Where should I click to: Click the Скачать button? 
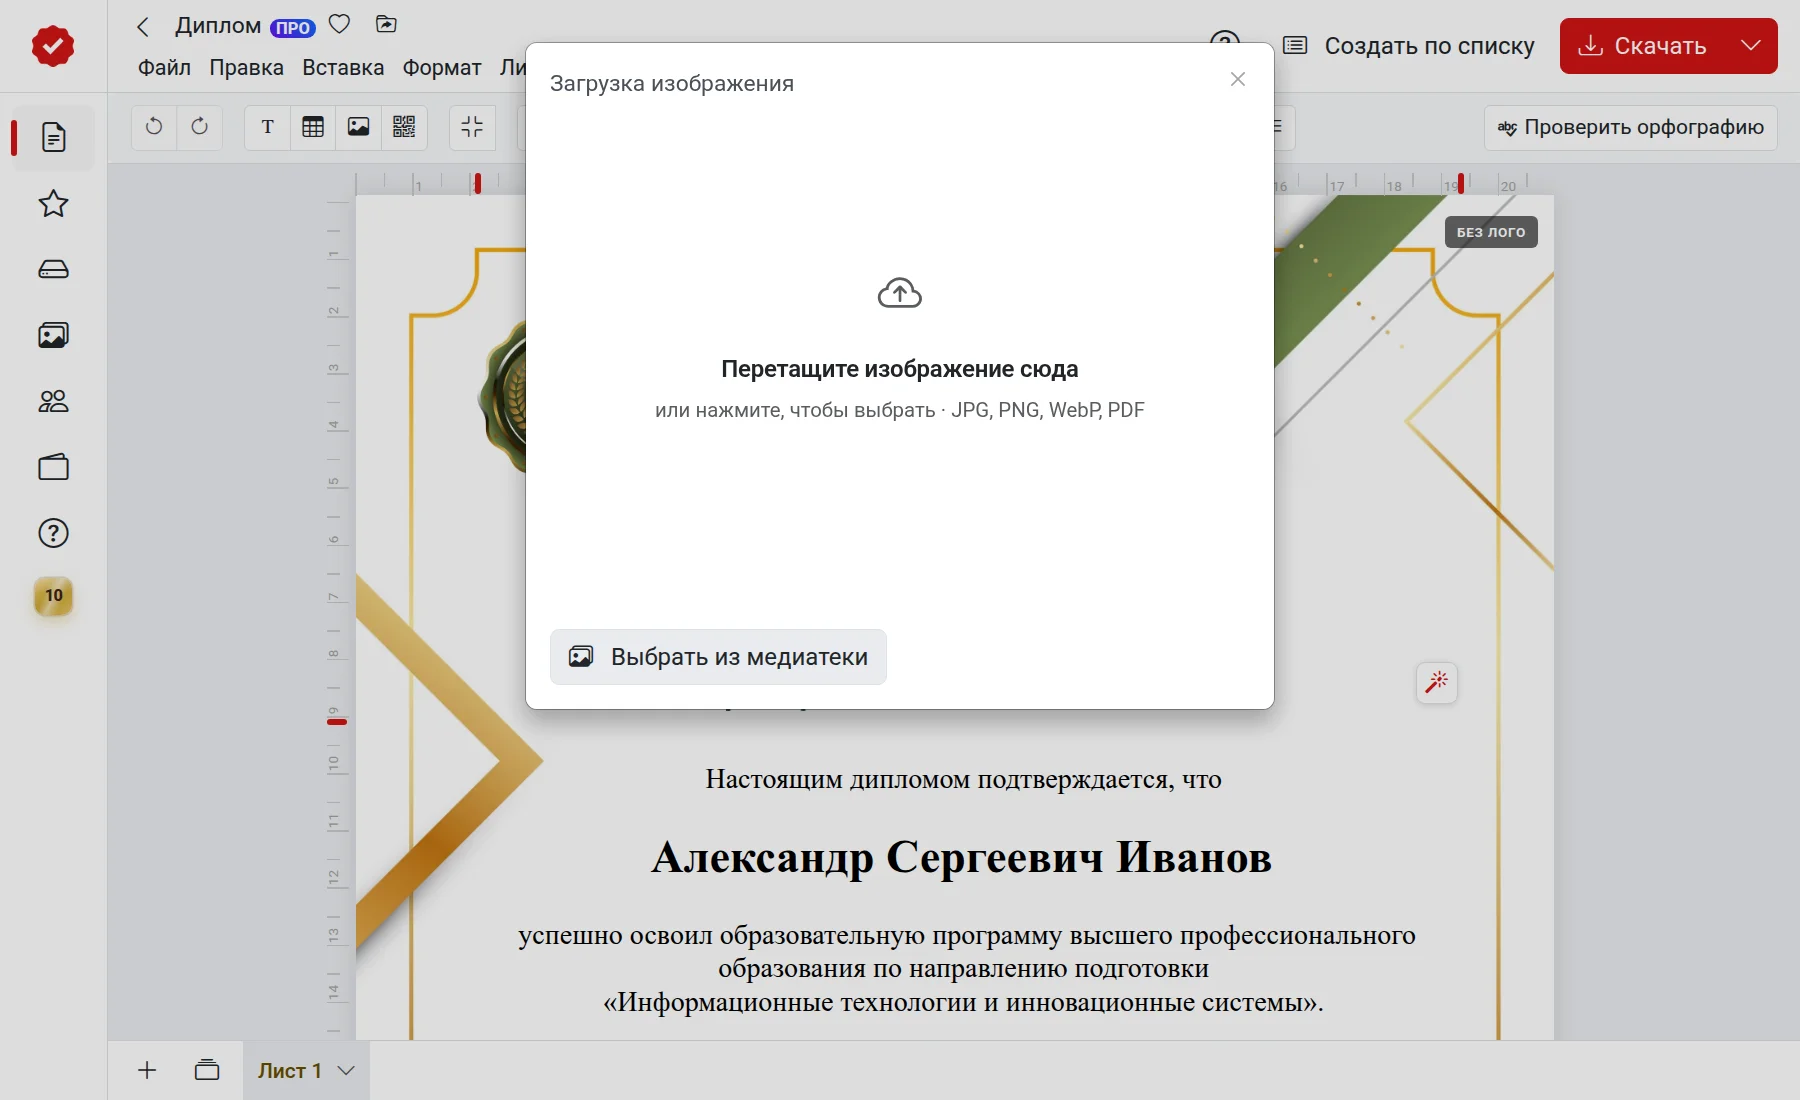coord(1642,46)
